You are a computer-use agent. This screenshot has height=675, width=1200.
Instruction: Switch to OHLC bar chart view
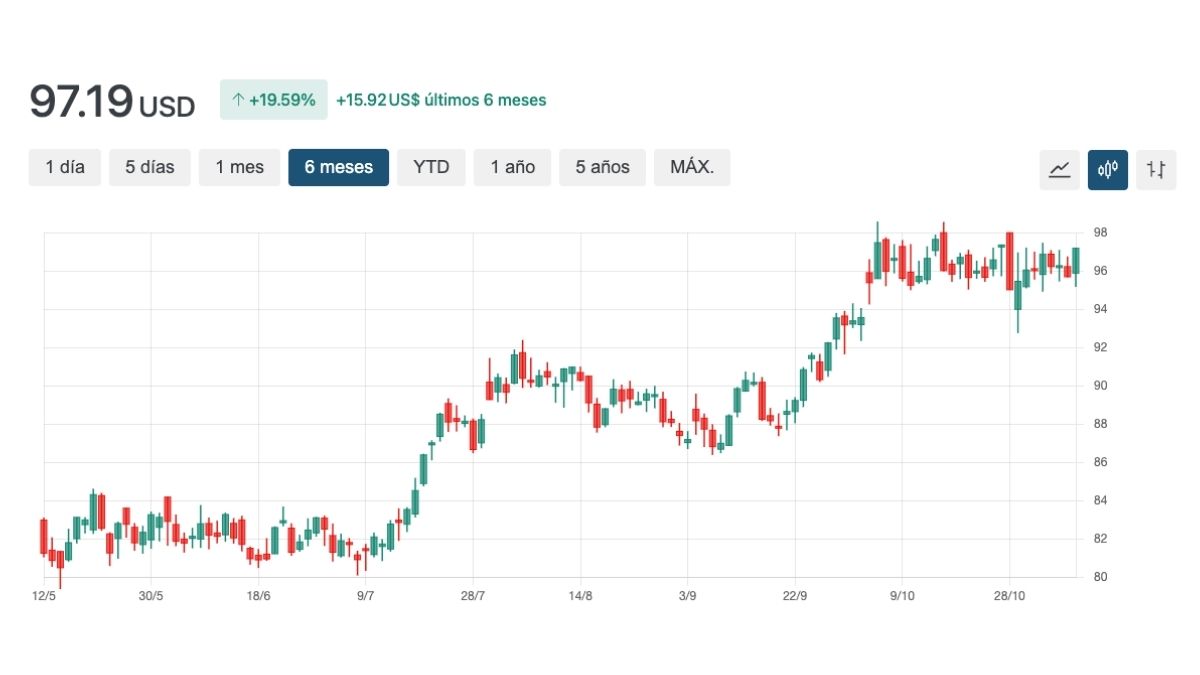click(1156, 169)
